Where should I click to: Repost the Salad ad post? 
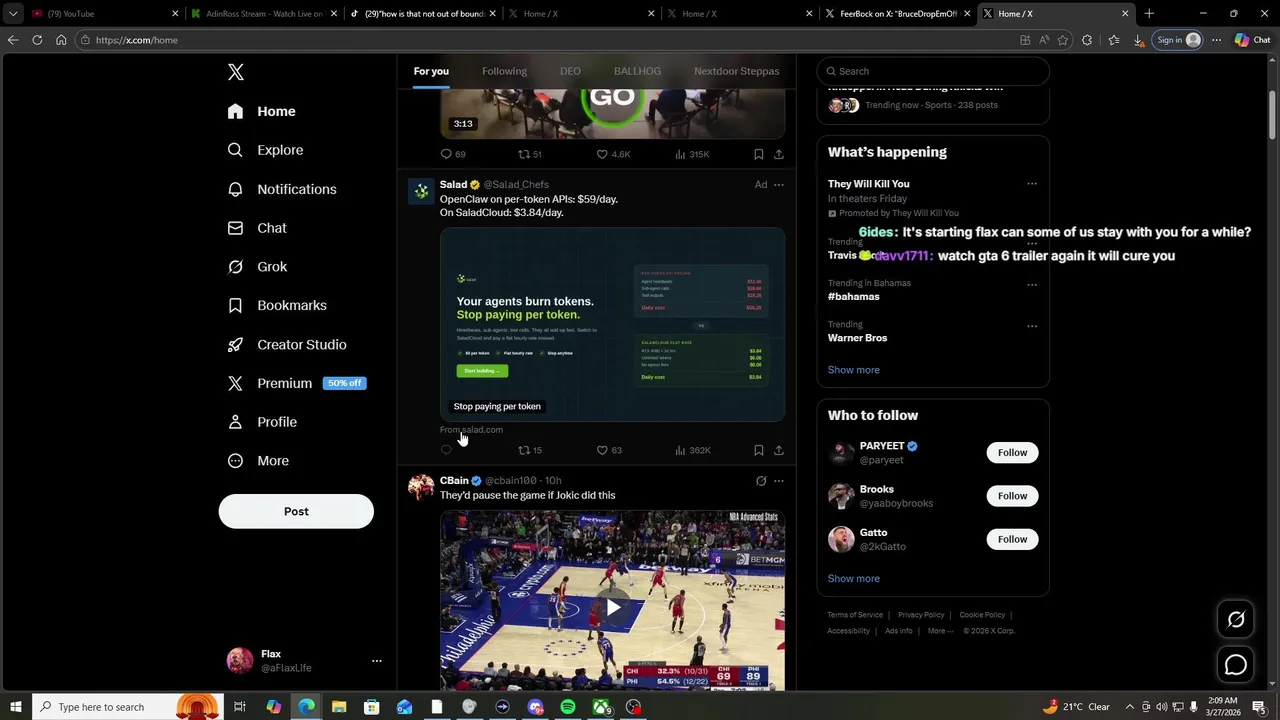coord(529,450)
